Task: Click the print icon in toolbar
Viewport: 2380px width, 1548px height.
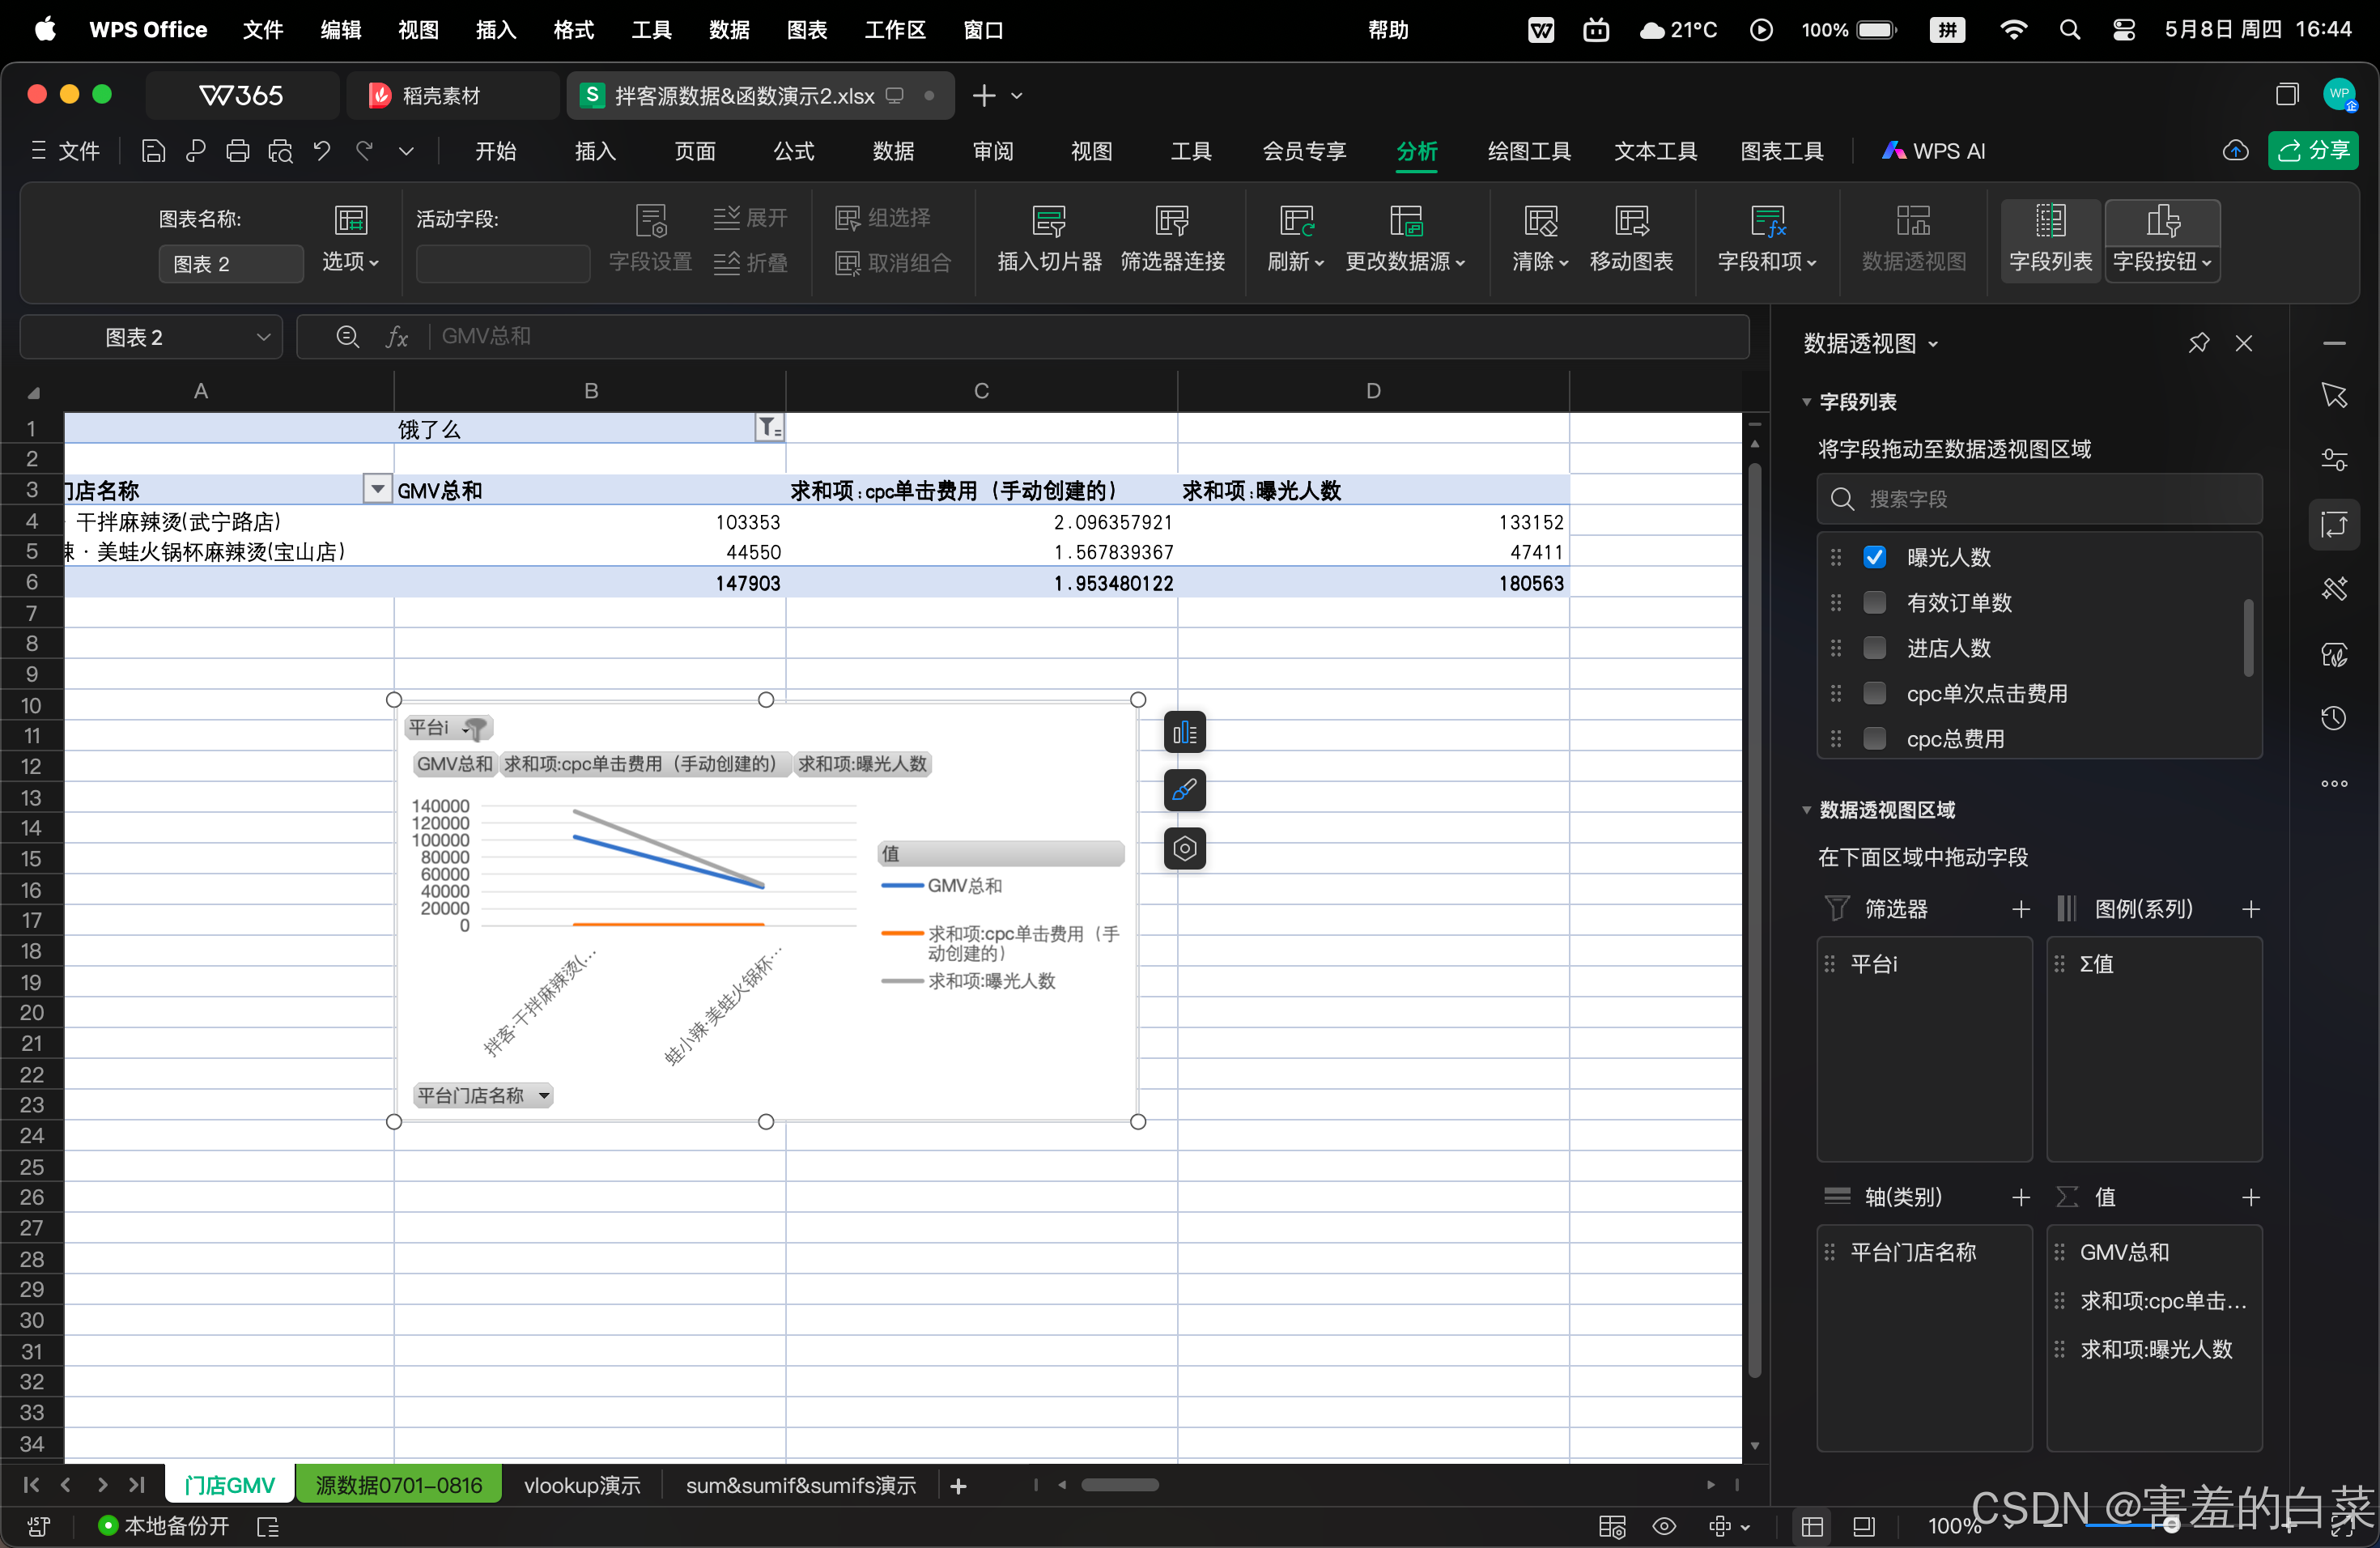Action: point(237,151)
